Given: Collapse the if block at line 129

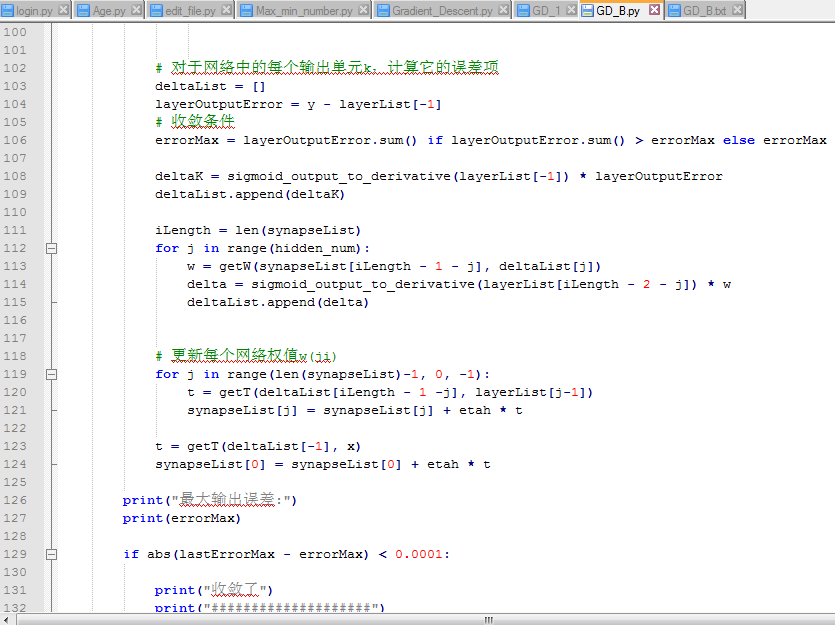Looking at the screenshot, I should pyautogui.click(x=51, y=554).
